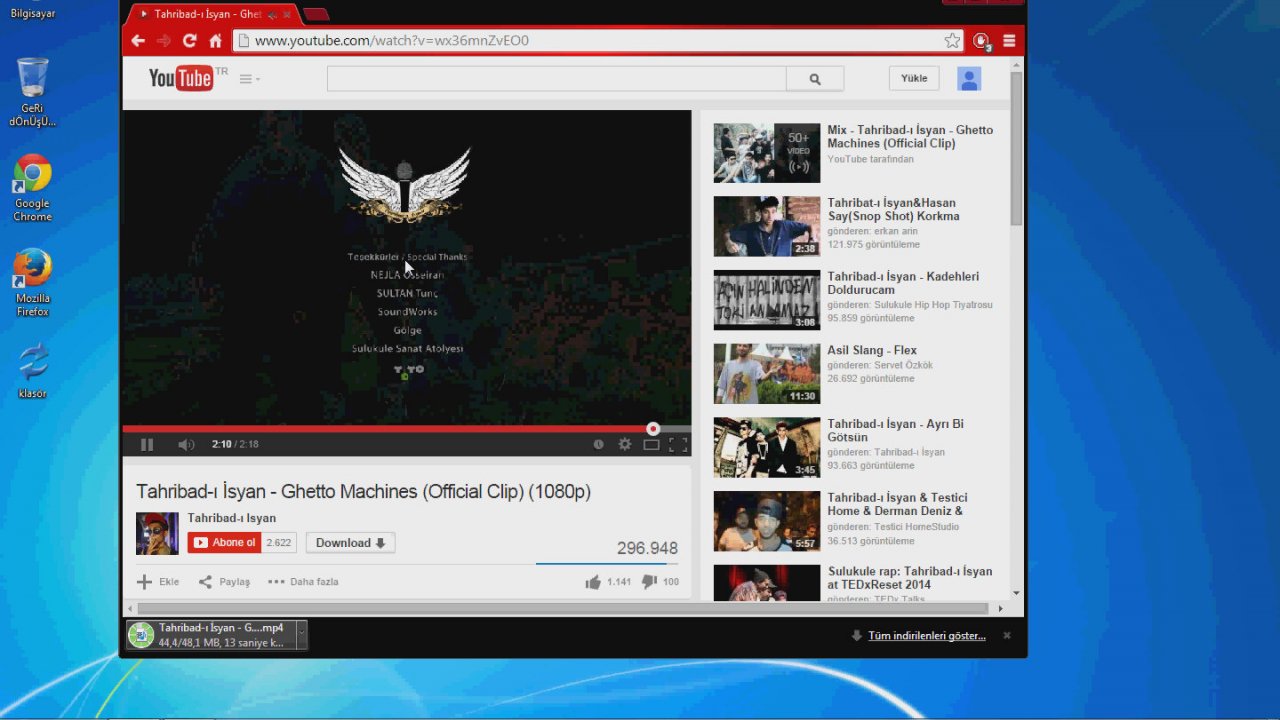Click Ekle to add to playlist
Image resolution: width=1280 pixels, height=720 pixels.
click(x=158, y=581)
